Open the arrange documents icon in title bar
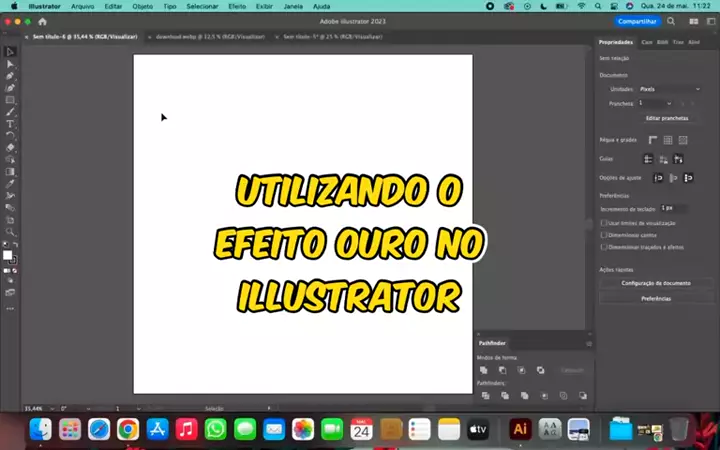The image size is (720, 450). 694,22
